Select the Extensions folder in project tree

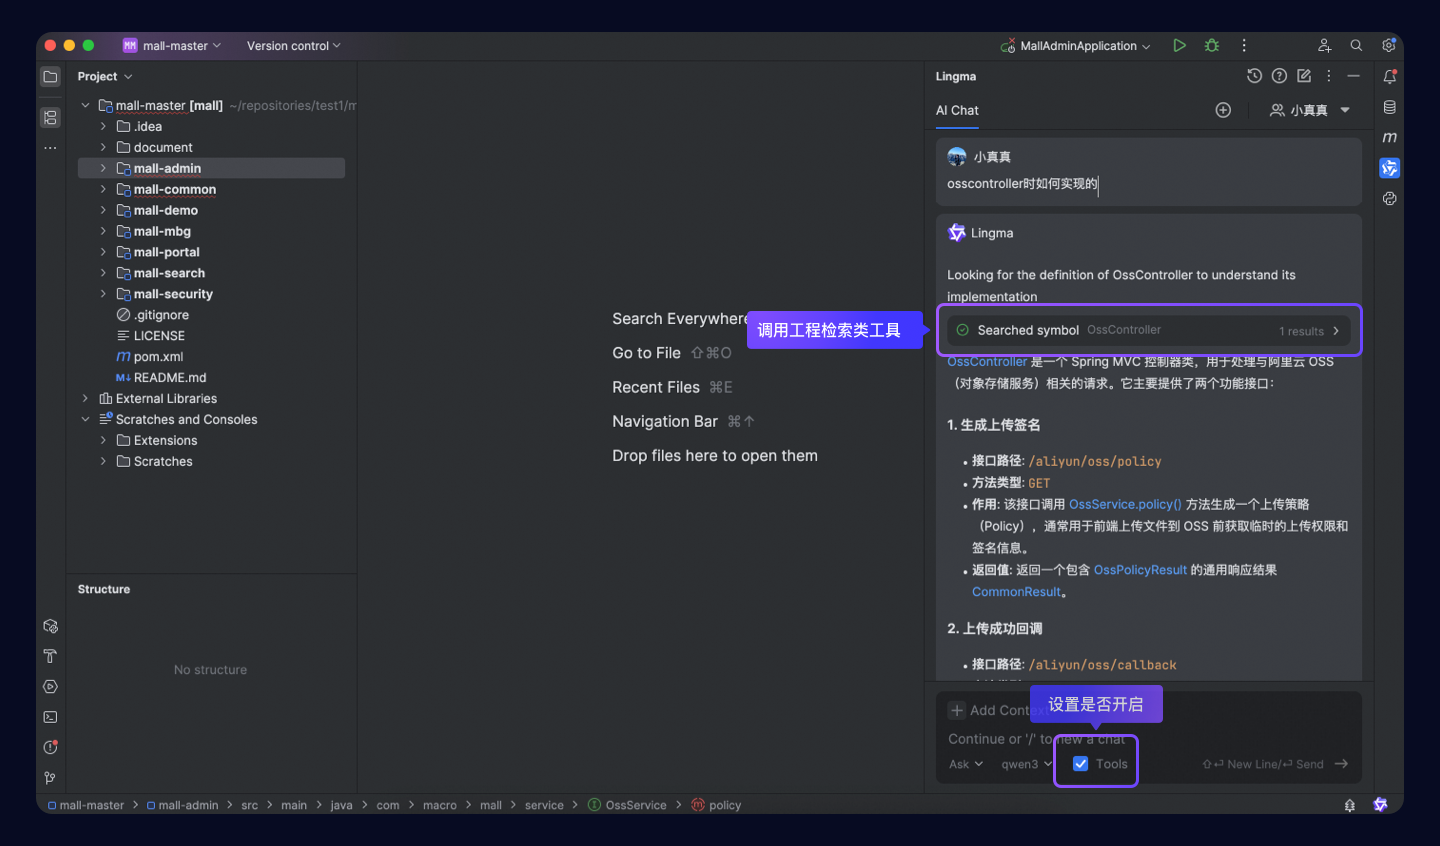click(165, 440)
